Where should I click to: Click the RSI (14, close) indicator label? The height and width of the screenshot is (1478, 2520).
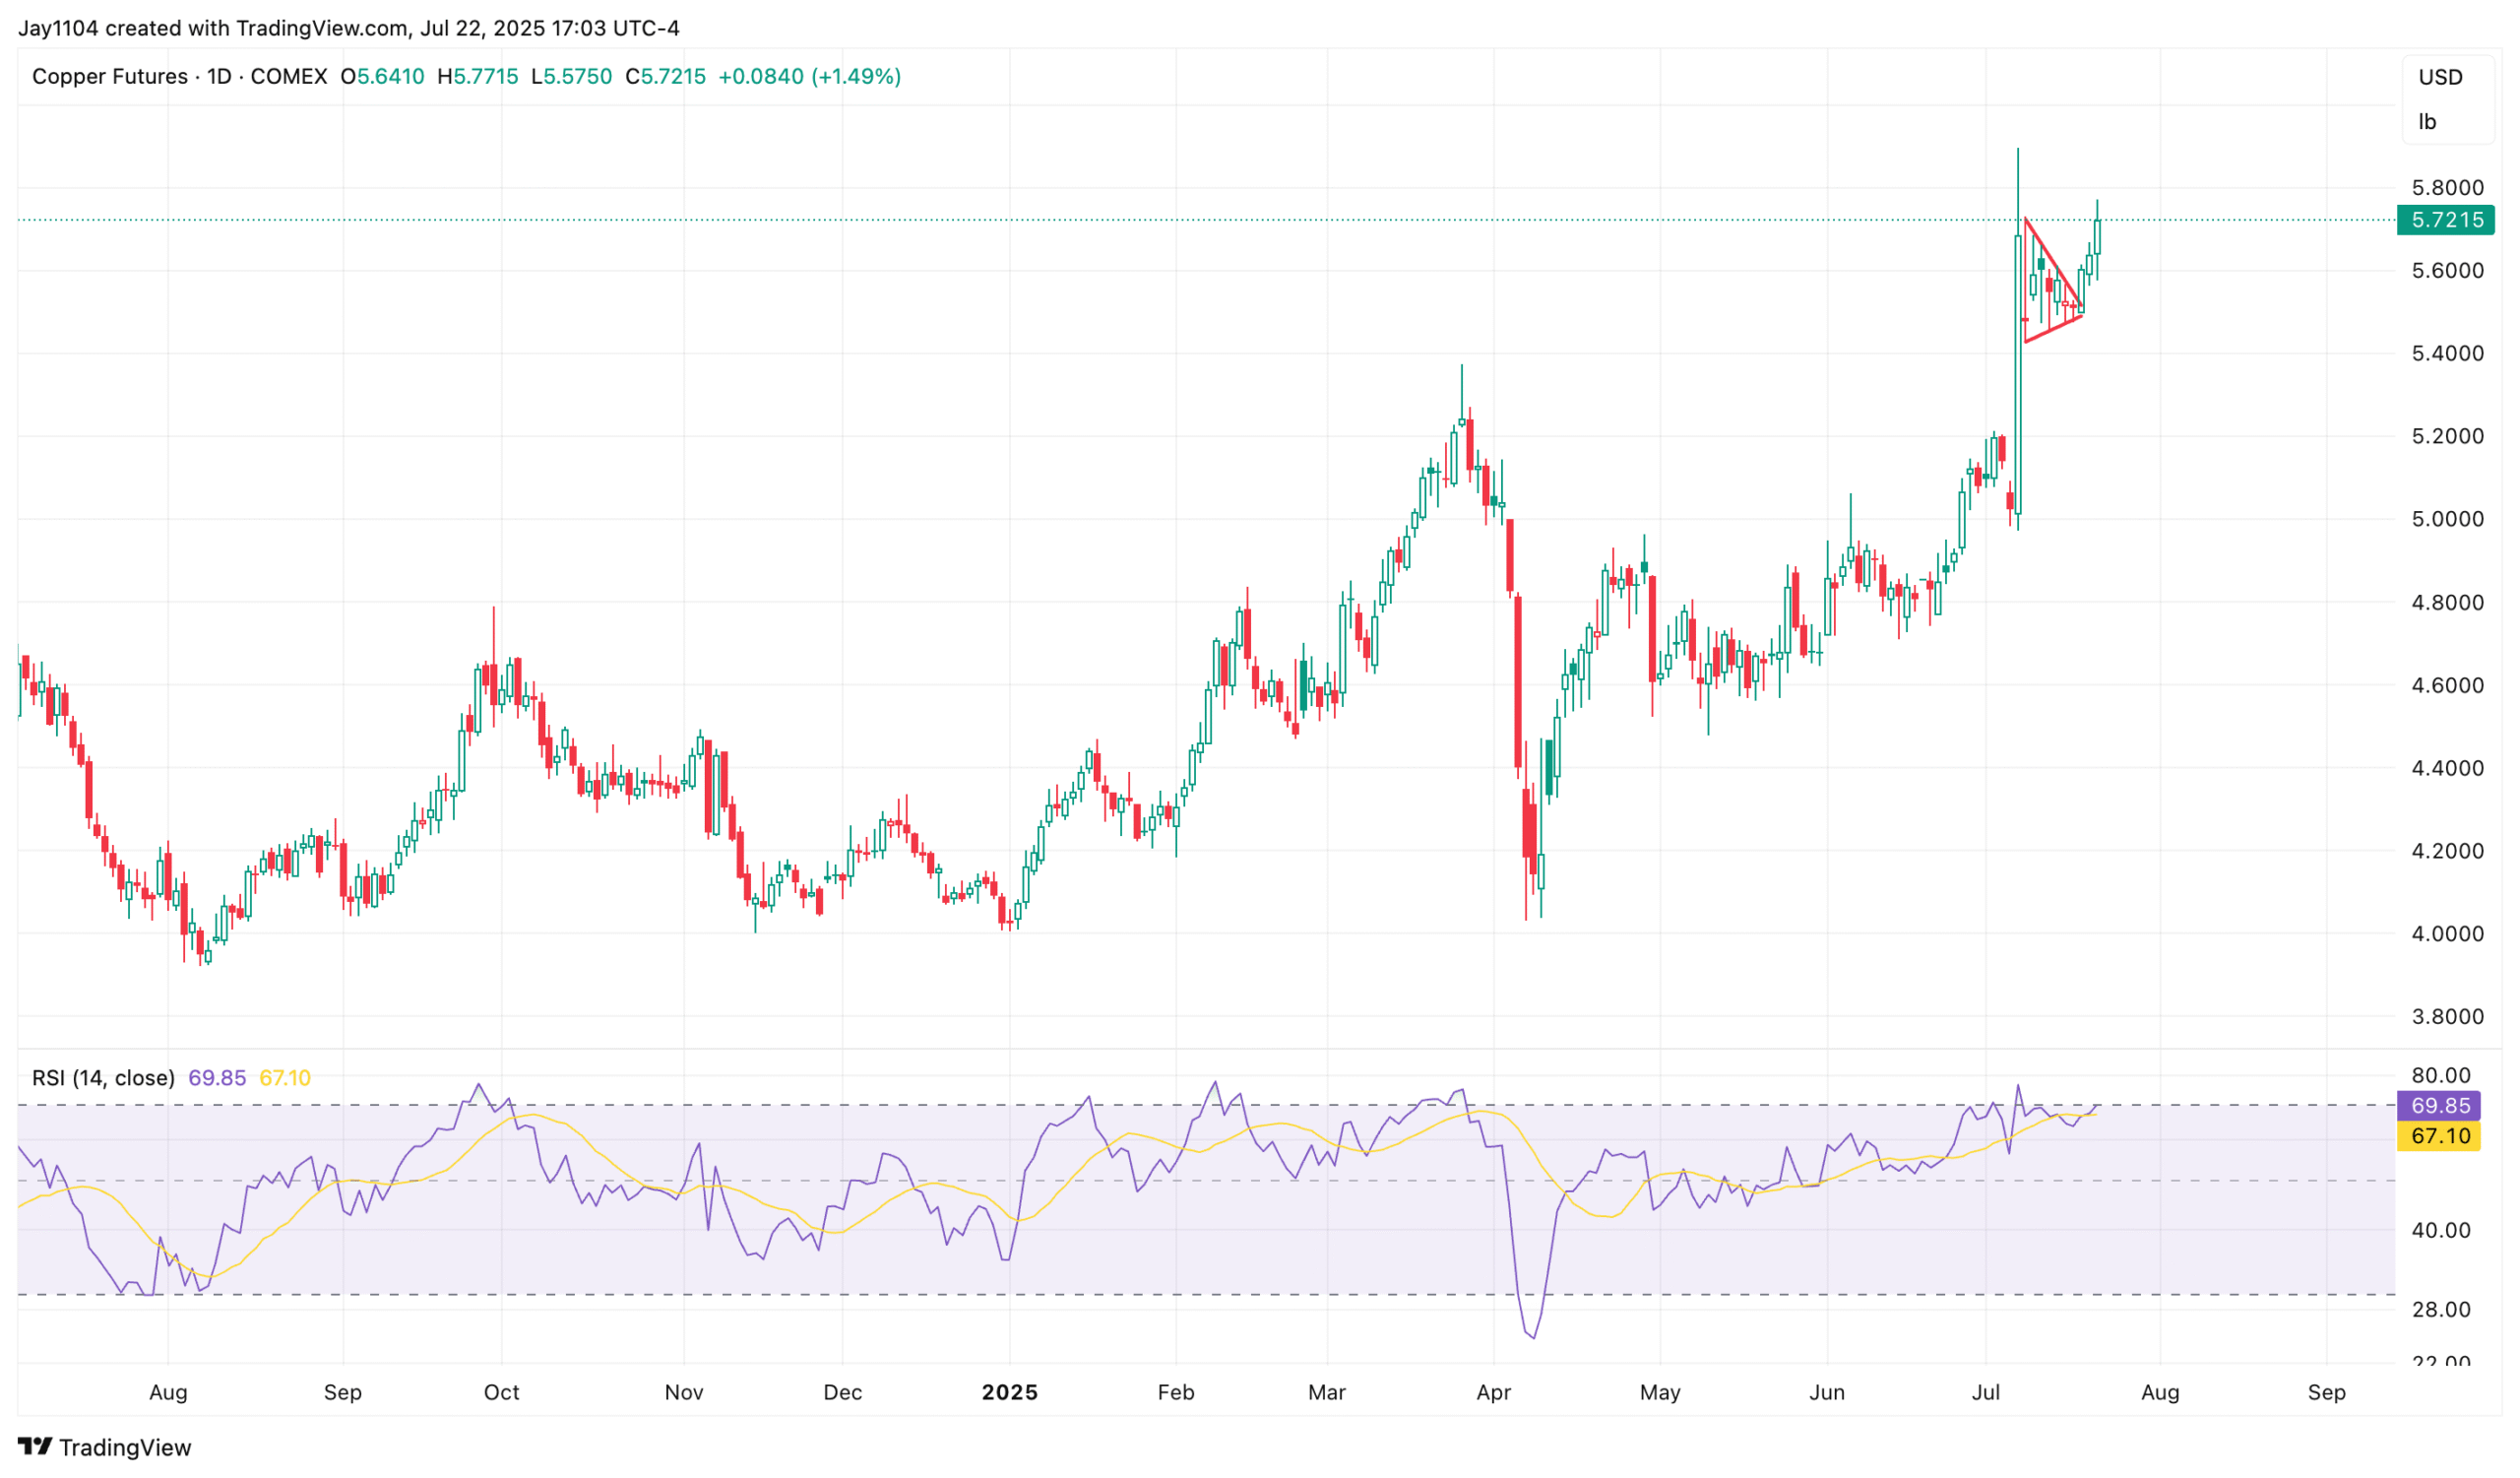(103, 1078)
